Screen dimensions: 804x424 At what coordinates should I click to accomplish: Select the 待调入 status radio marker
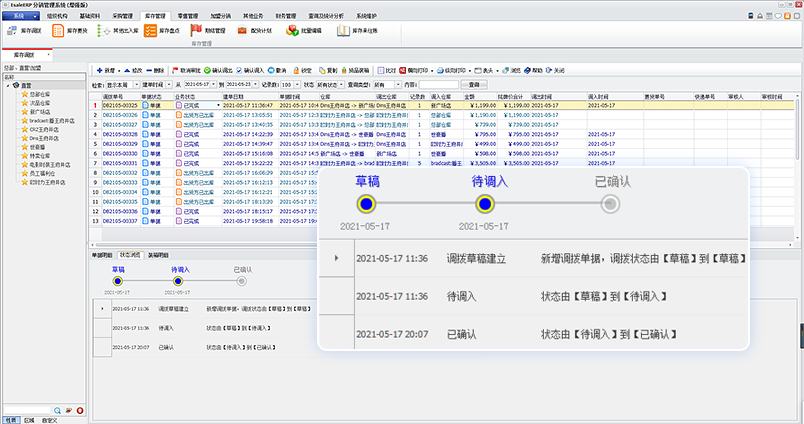[x=179, y=281]
